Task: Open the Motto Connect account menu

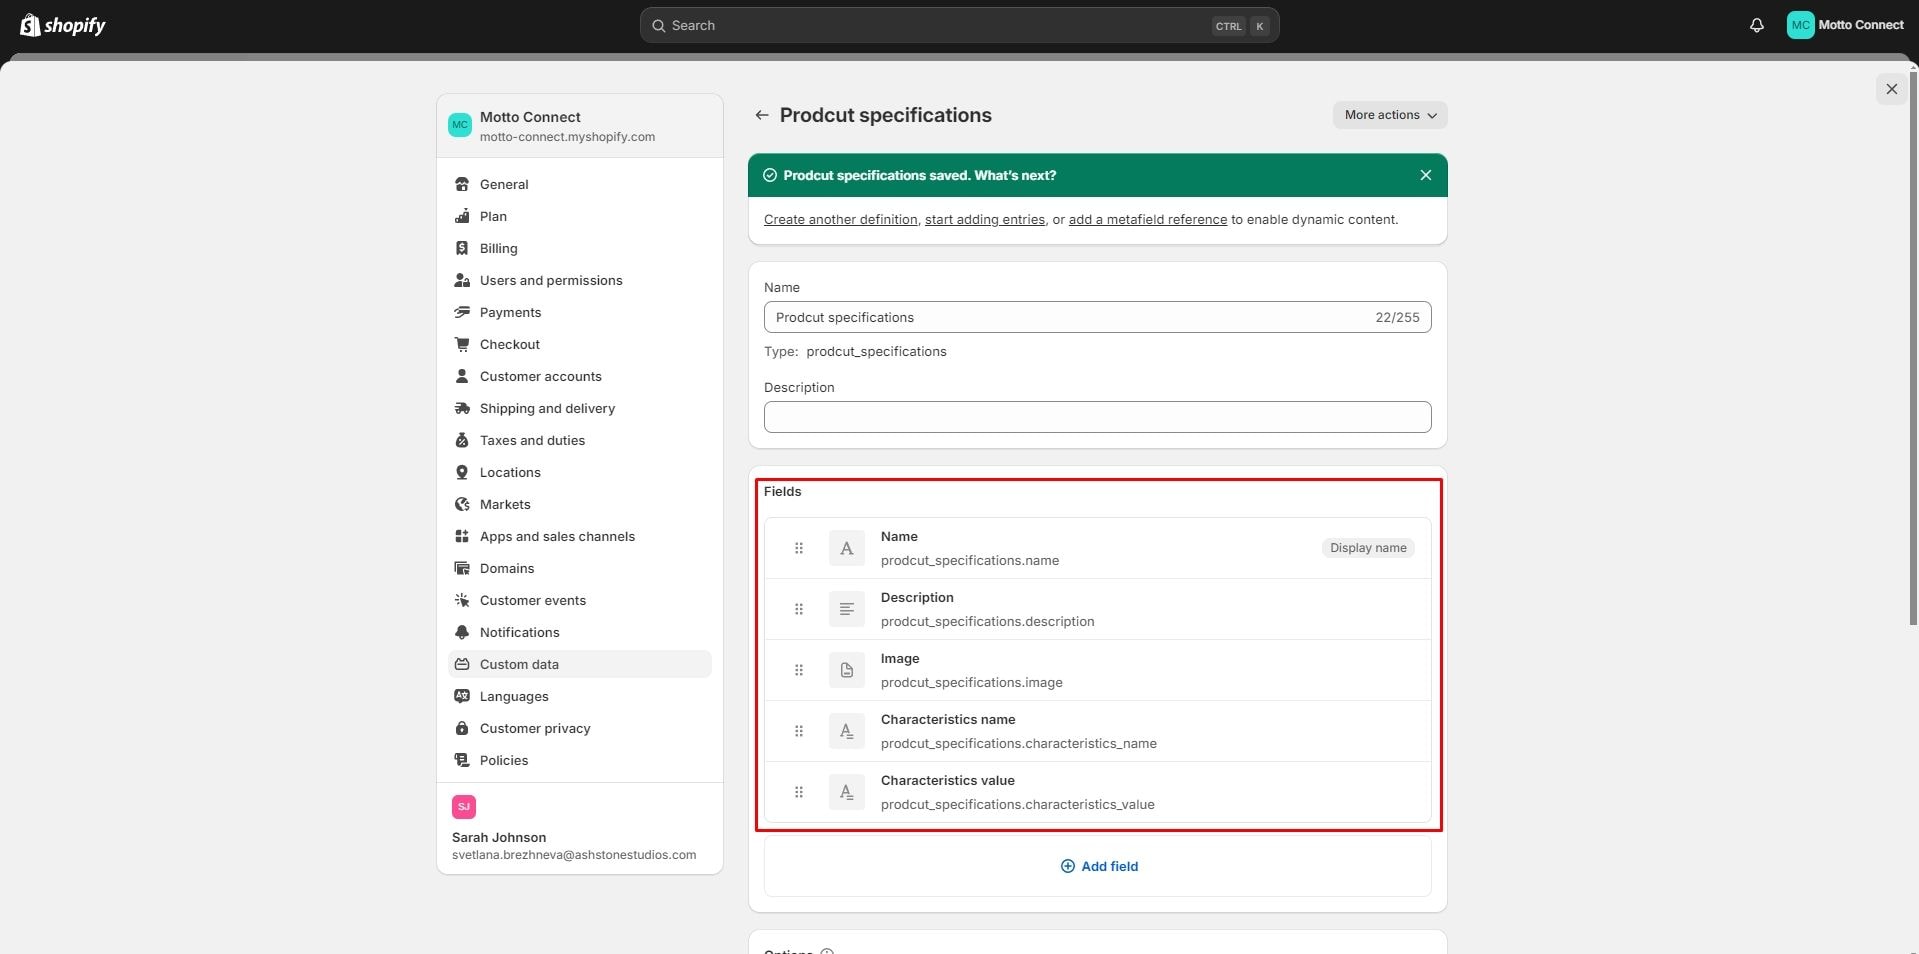Action: 1845,25
